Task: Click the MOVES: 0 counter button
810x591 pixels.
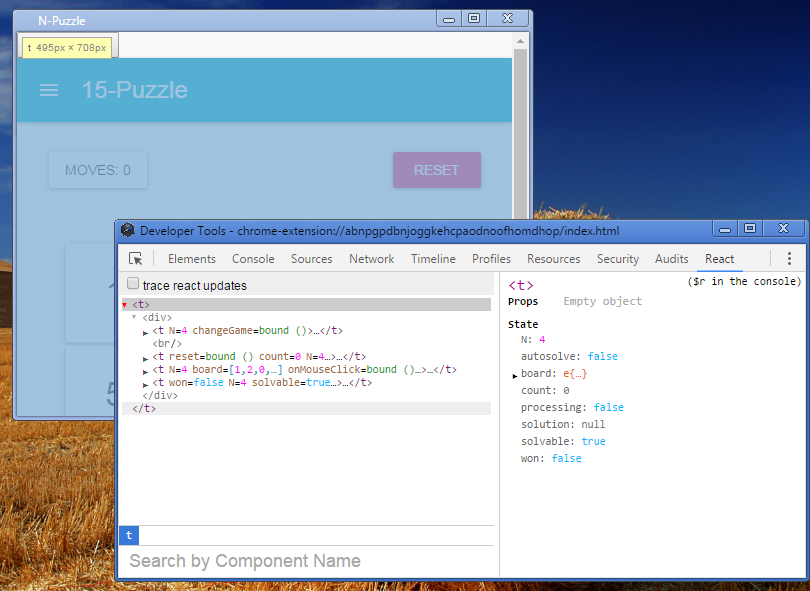Action: coord(98,170)
